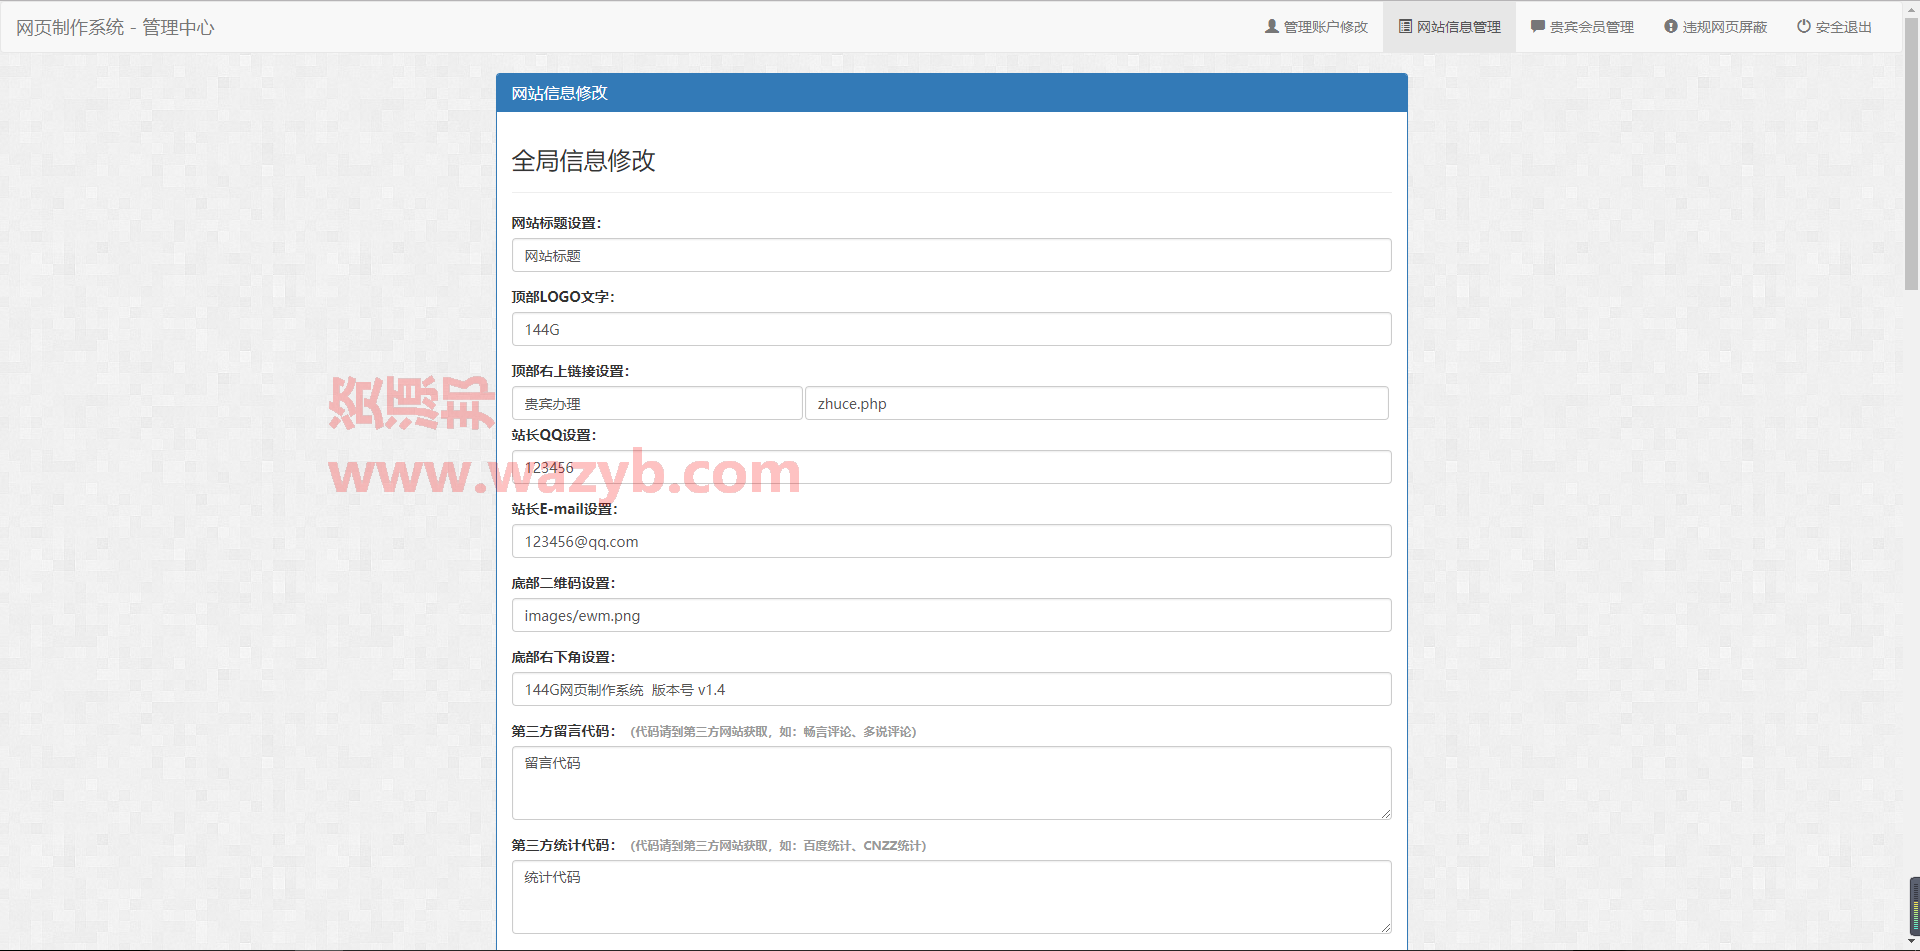The width and height of the screenshot is (1920, 951).
Task: Click the 站长QQ field with 123456
Action: 951,467
